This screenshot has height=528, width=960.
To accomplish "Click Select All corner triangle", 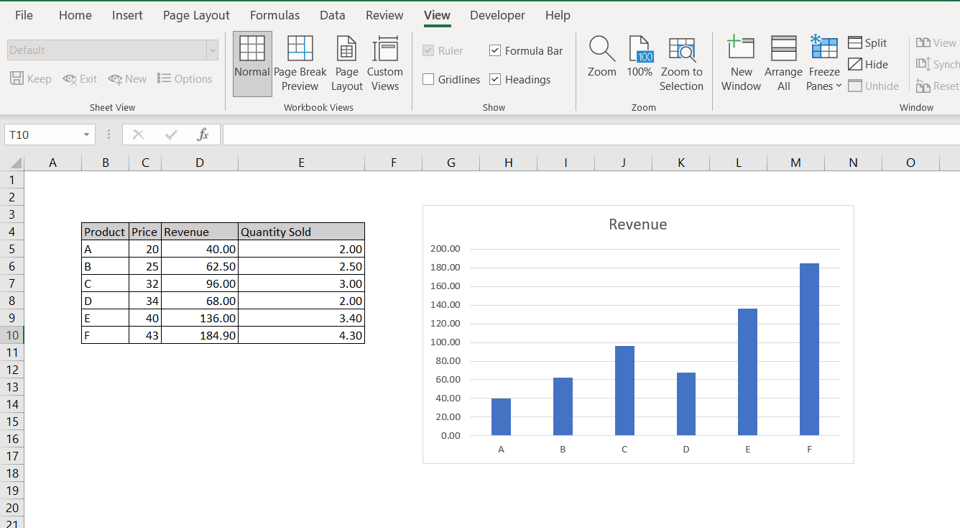I will tap(15, 163).
